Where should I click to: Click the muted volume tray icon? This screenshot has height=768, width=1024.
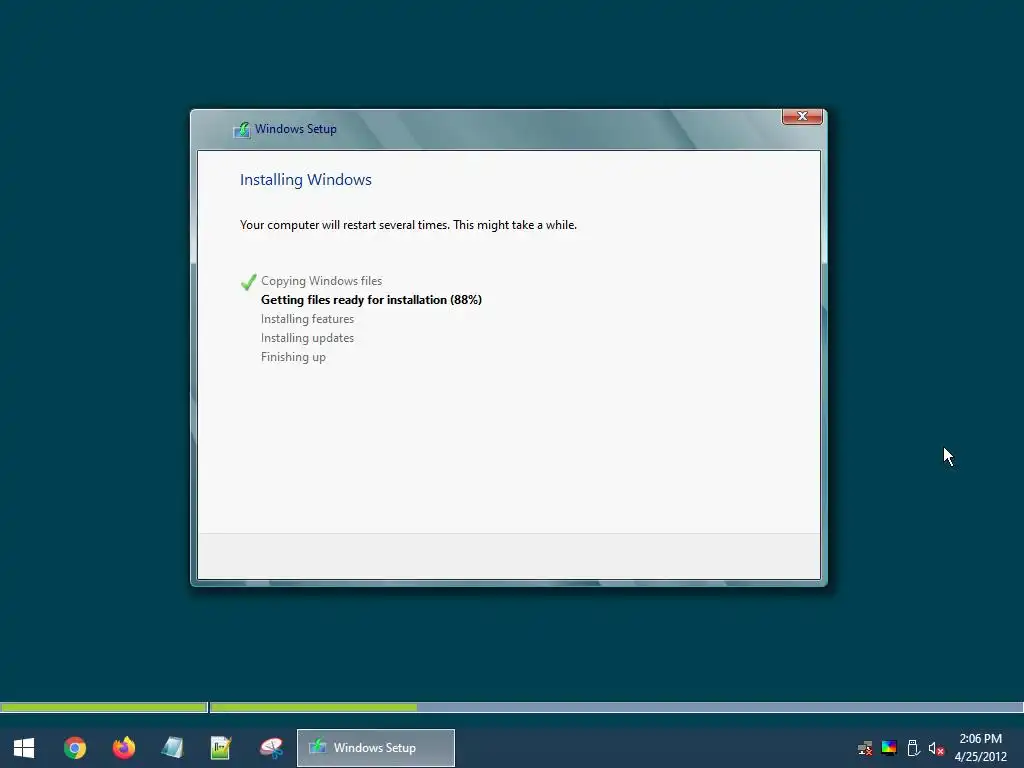[x=936, y=748]
